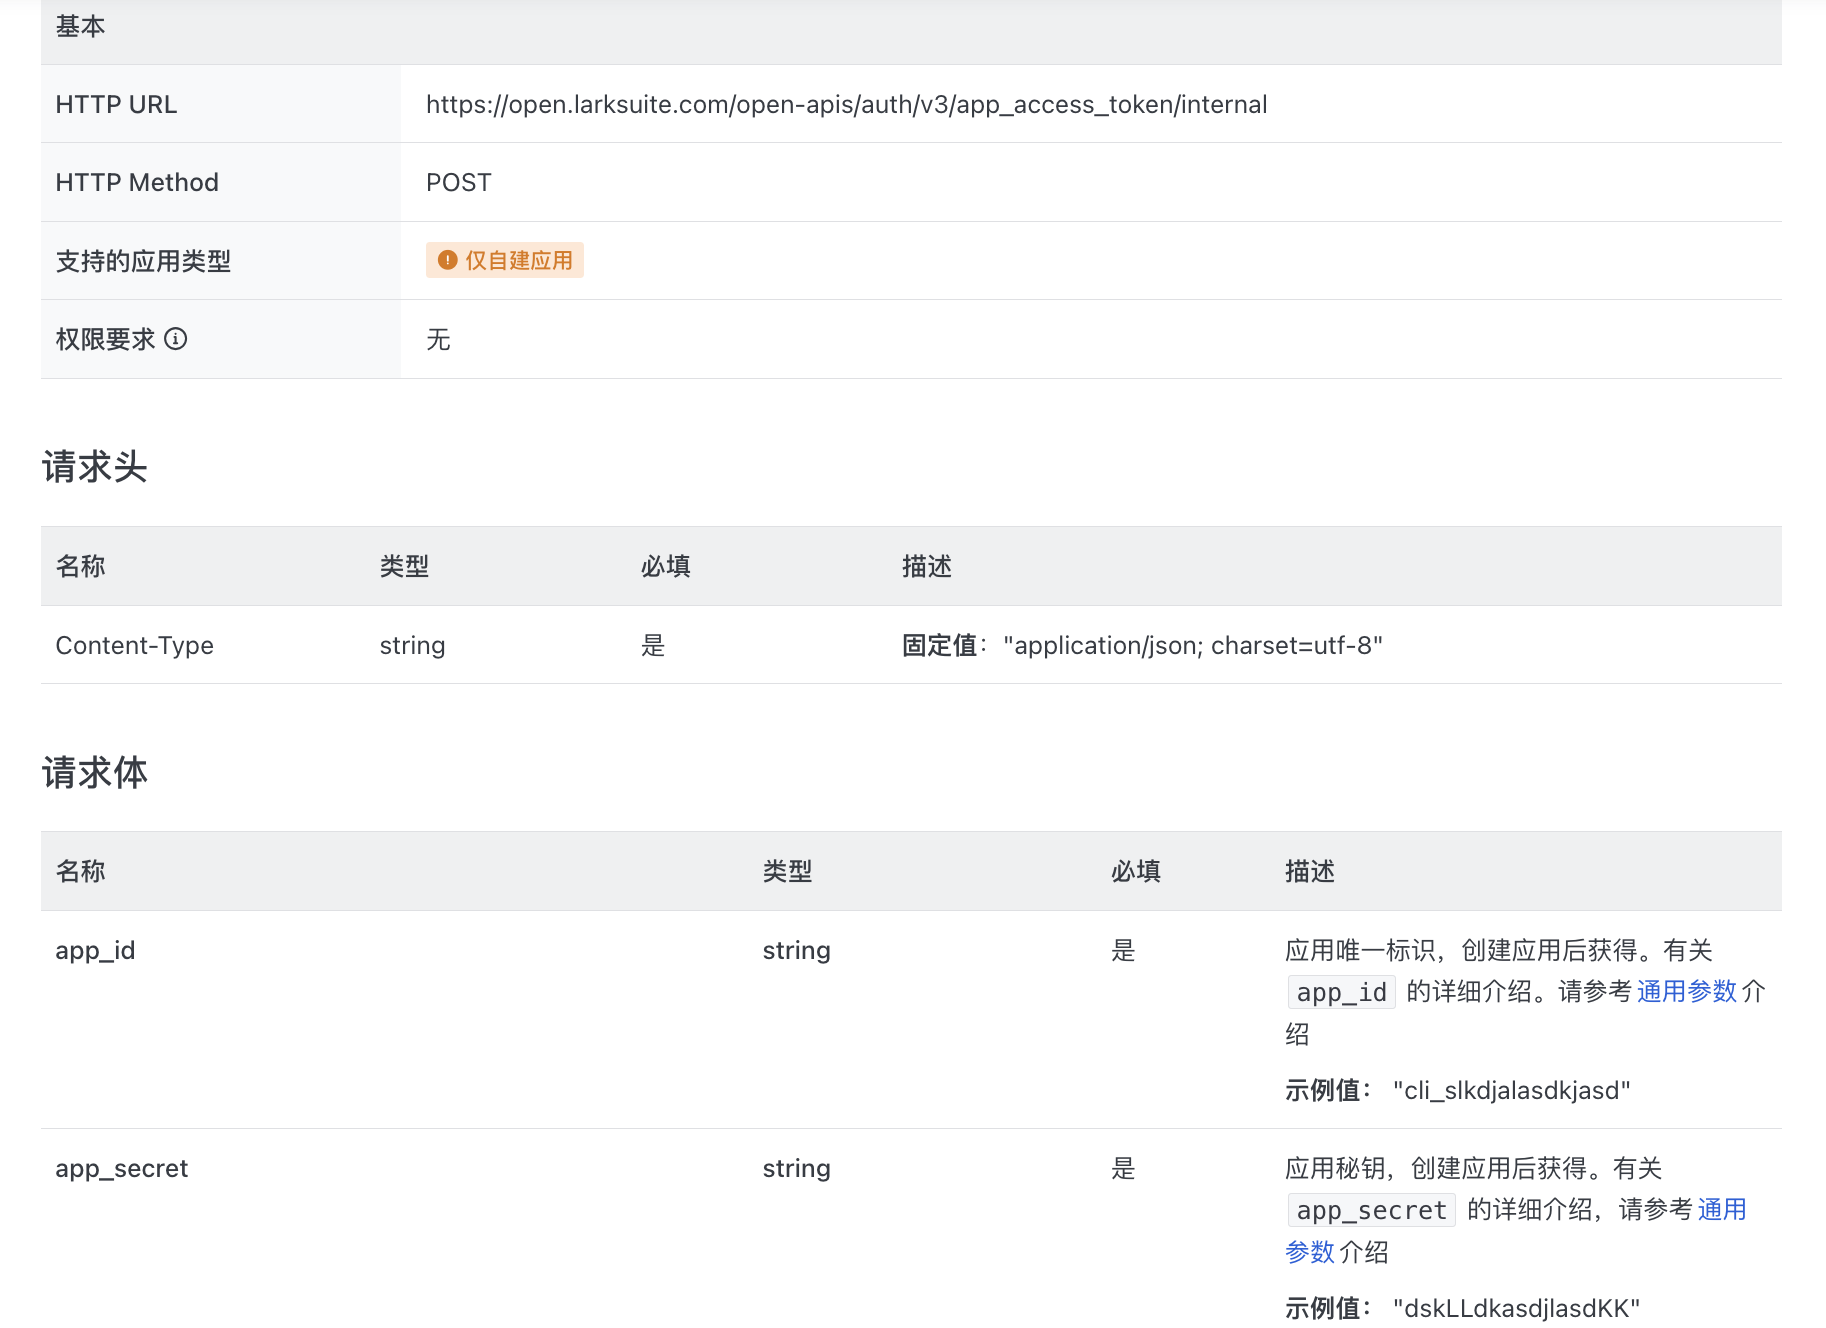Select the example value "cli_slkdjalasdkjasd"
The image size is (1826, 1328).
1511,1090
